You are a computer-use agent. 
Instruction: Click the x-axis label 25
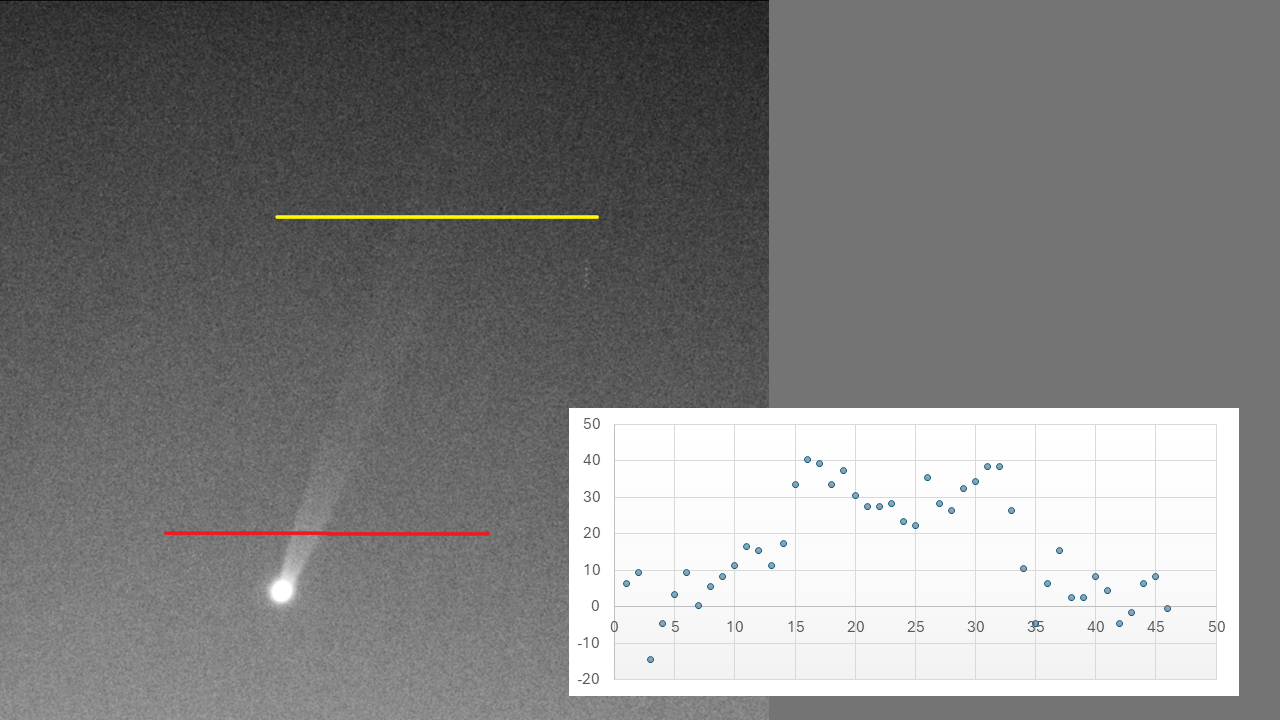click(x=915, y=627)
